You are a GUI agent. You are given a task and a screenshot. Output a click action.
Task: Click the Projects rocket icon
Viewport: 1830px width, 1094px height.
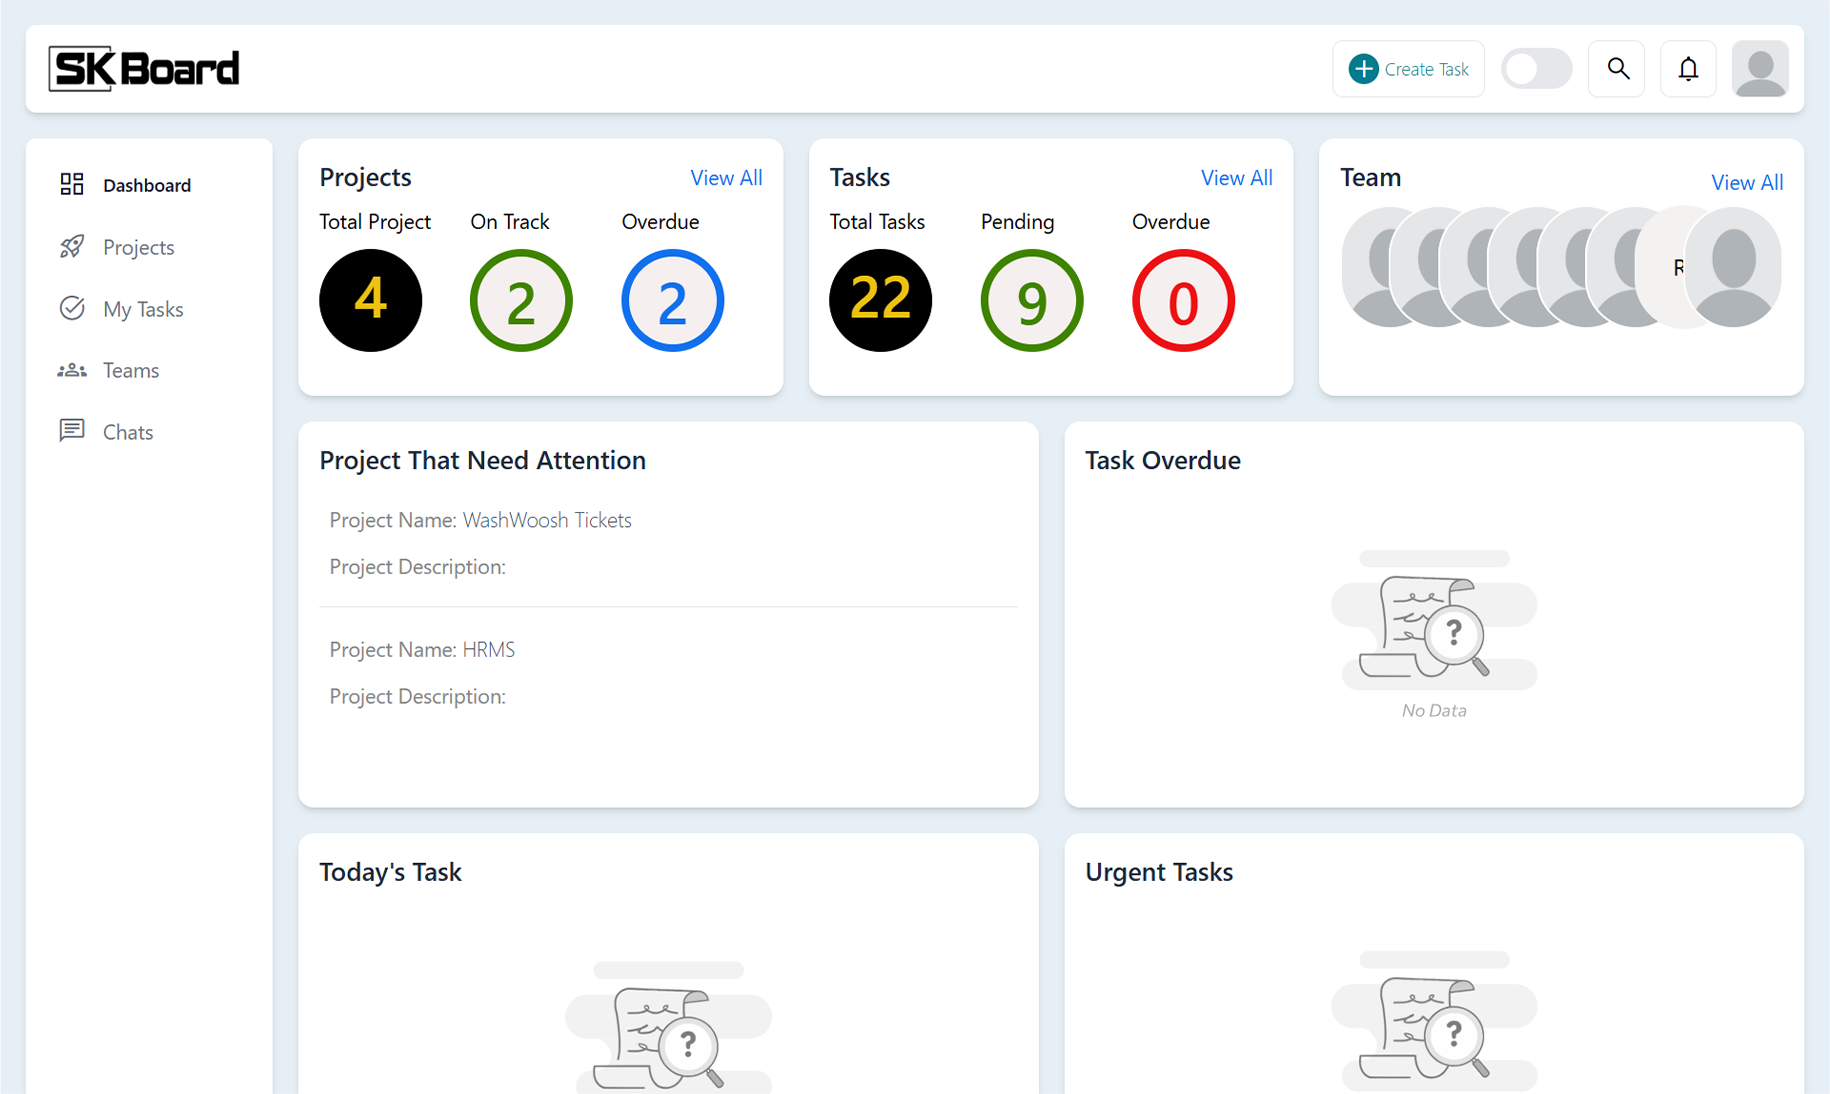72,247
